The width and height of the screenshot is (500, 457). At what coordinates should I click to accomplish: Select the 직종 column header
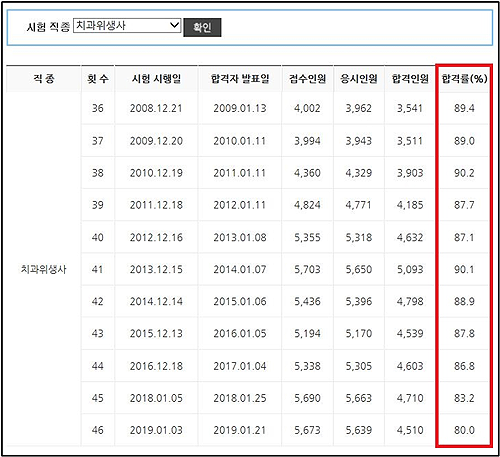pyautogui.click(x=44, y=79)
